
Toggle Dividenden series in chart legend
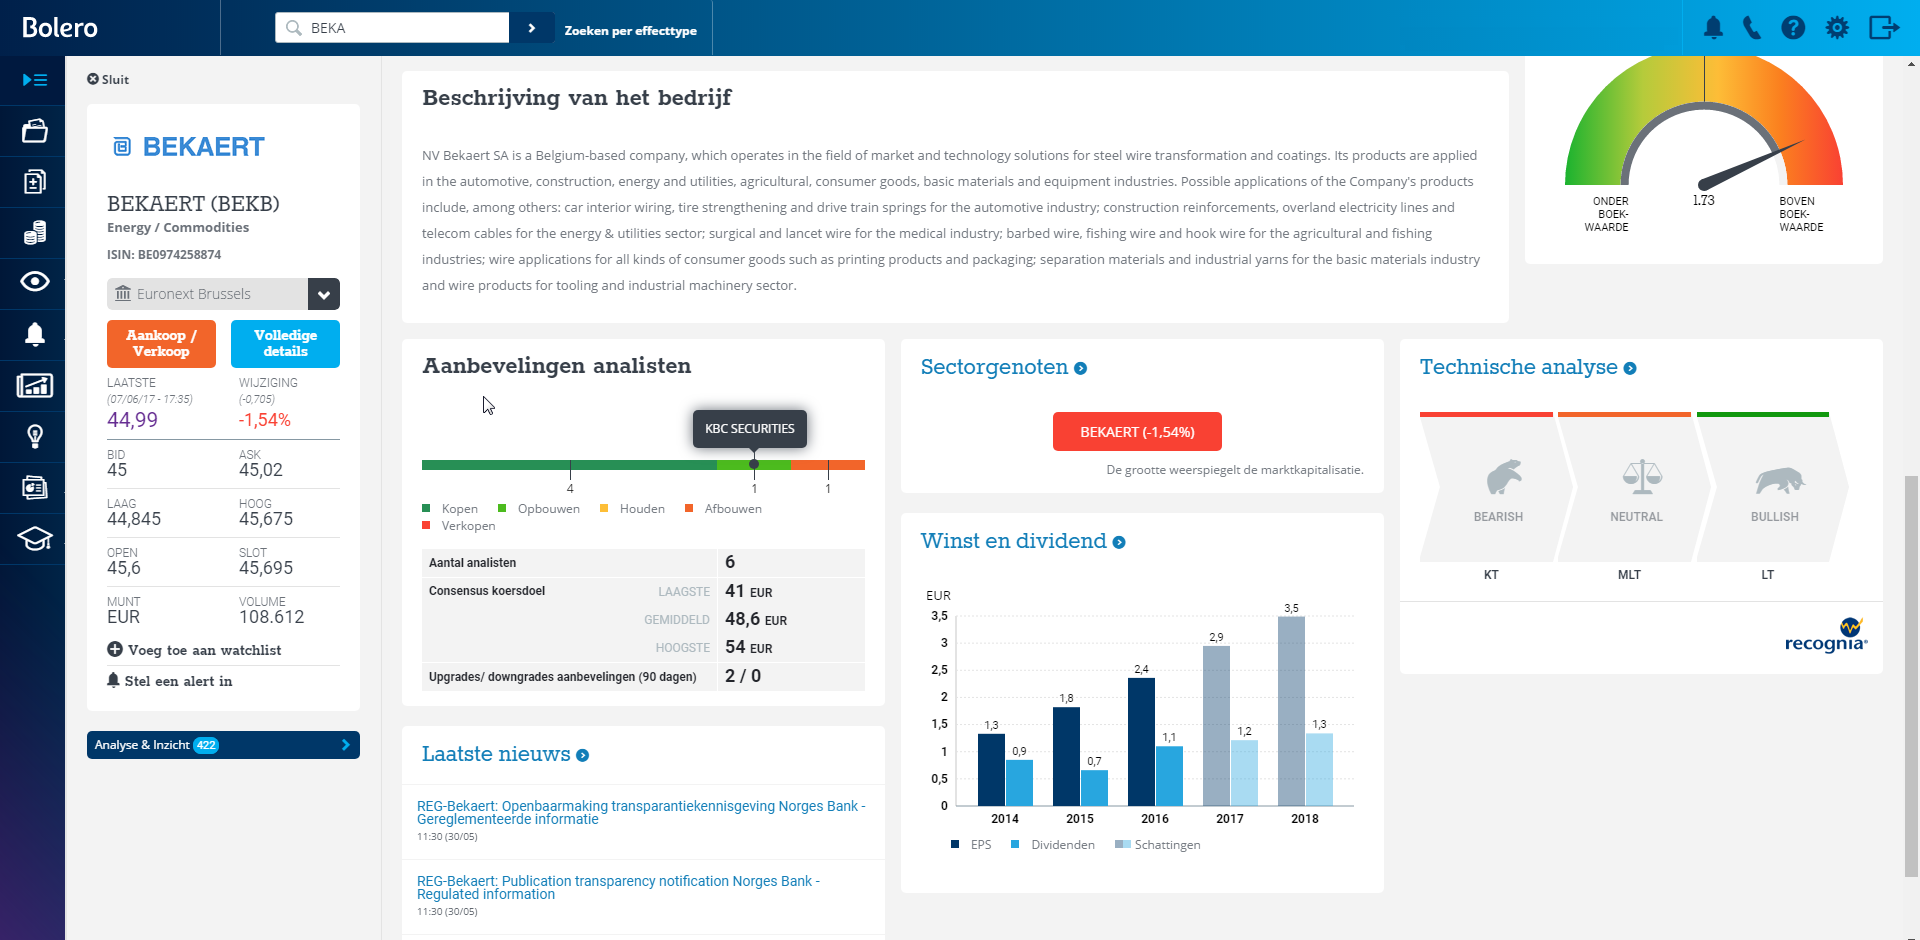[x=1053, y=845]
